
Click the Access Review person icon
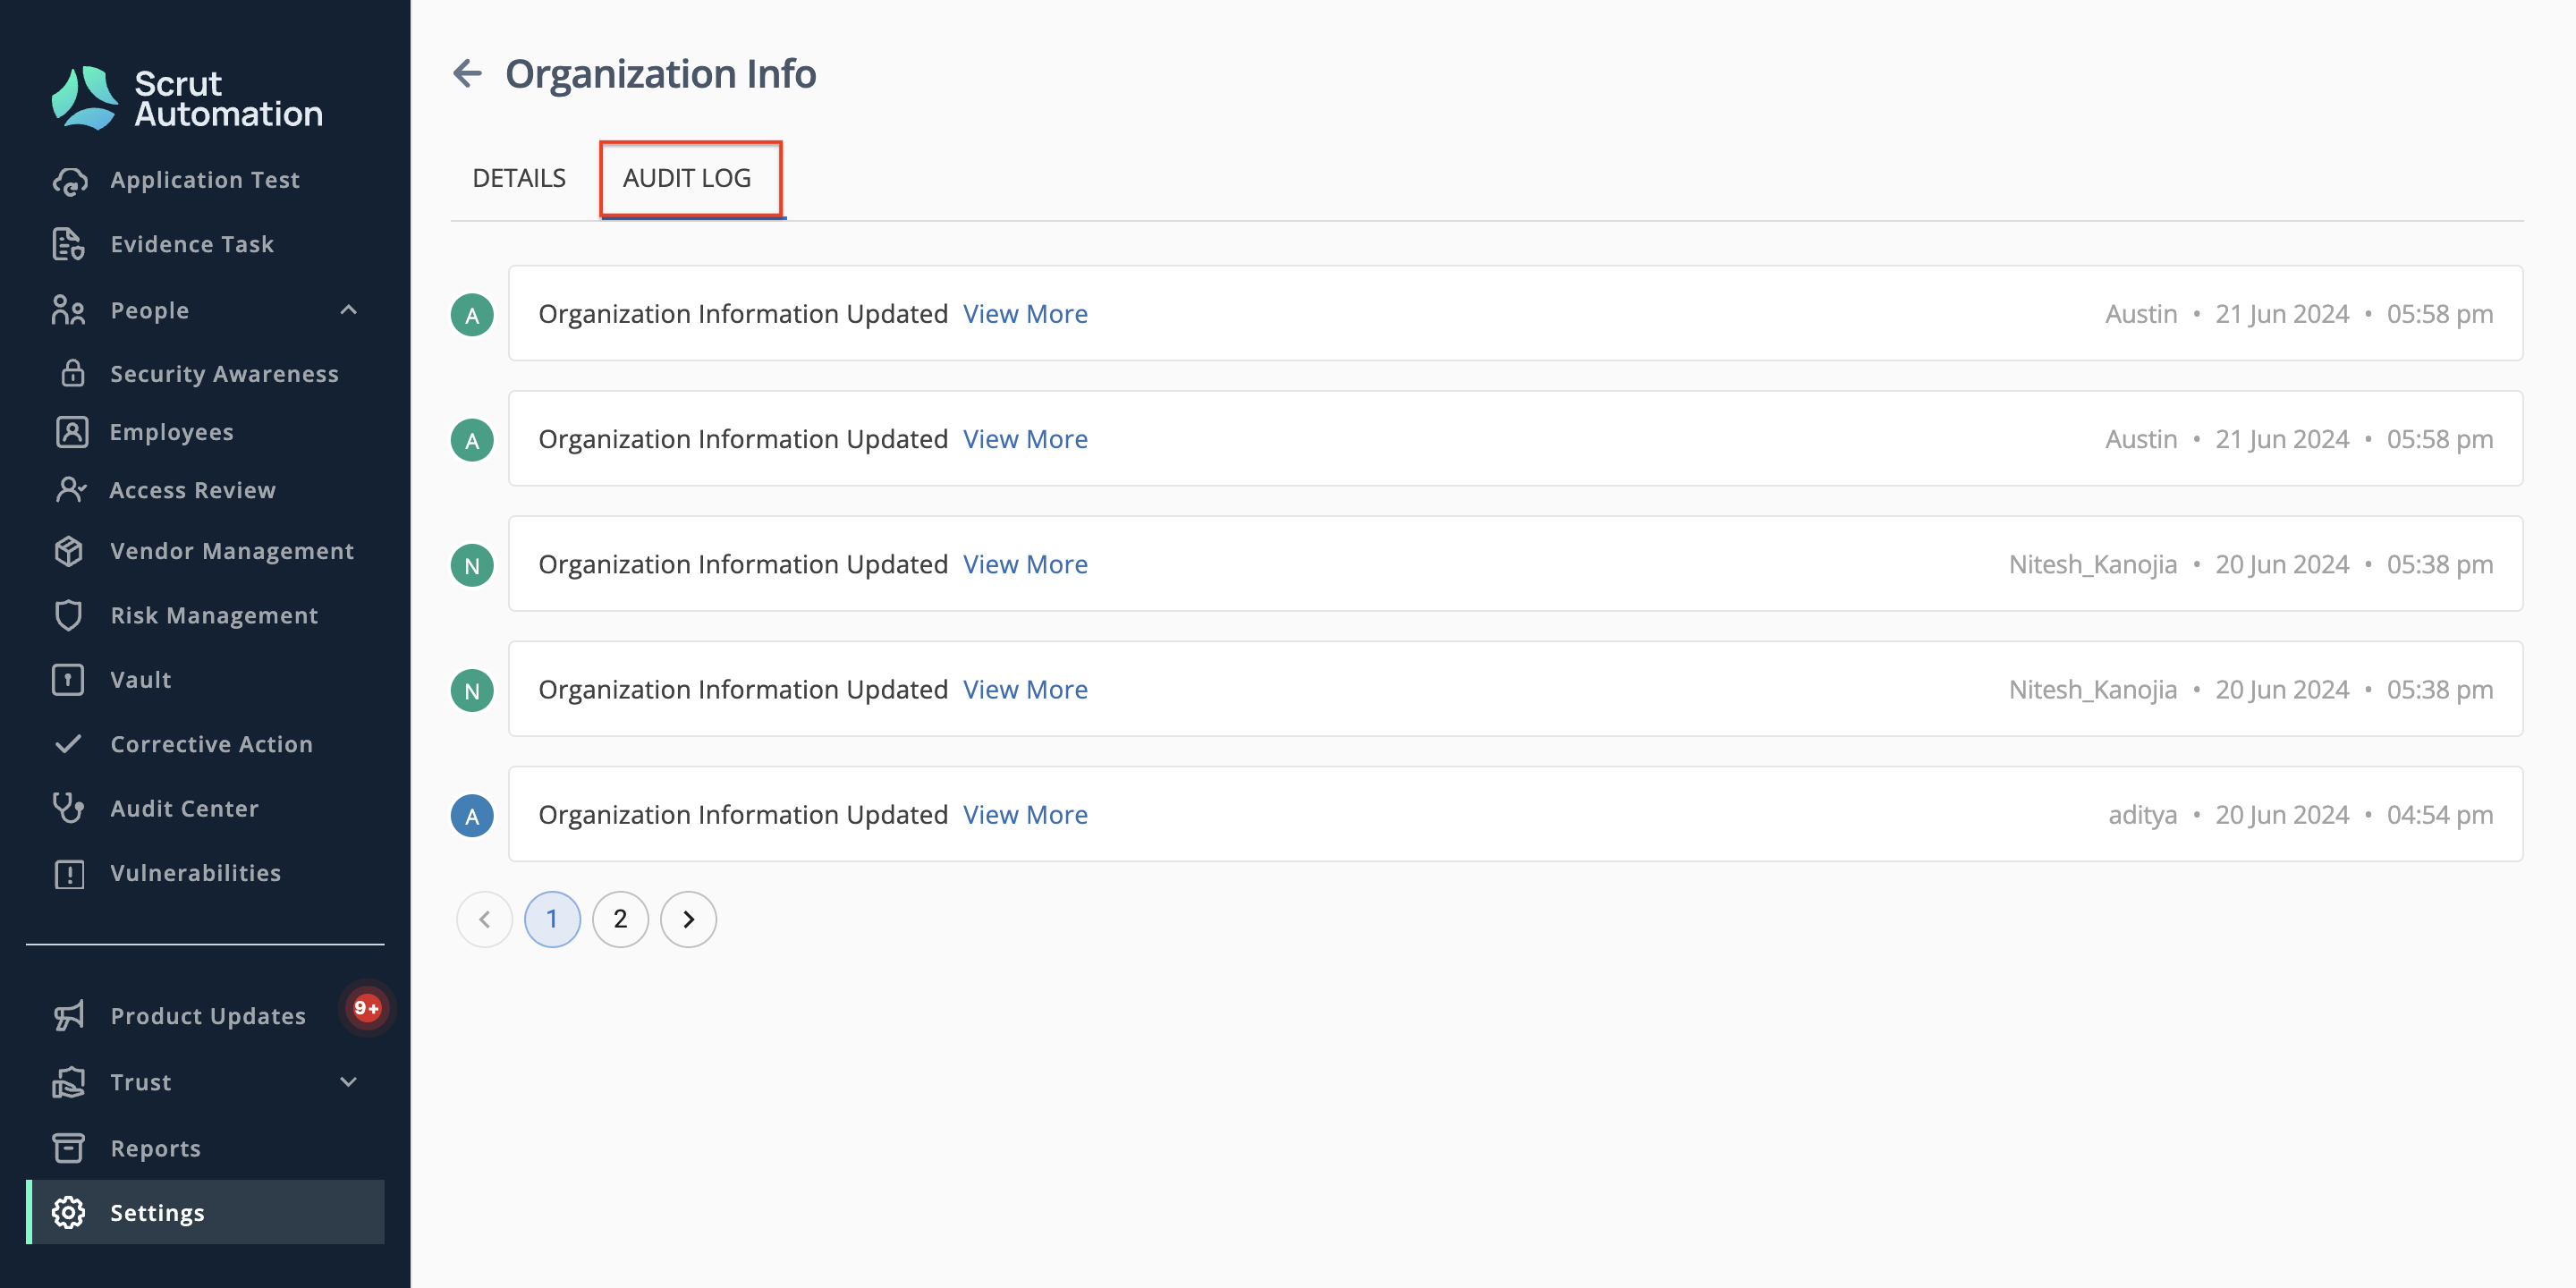pos(72,490)
